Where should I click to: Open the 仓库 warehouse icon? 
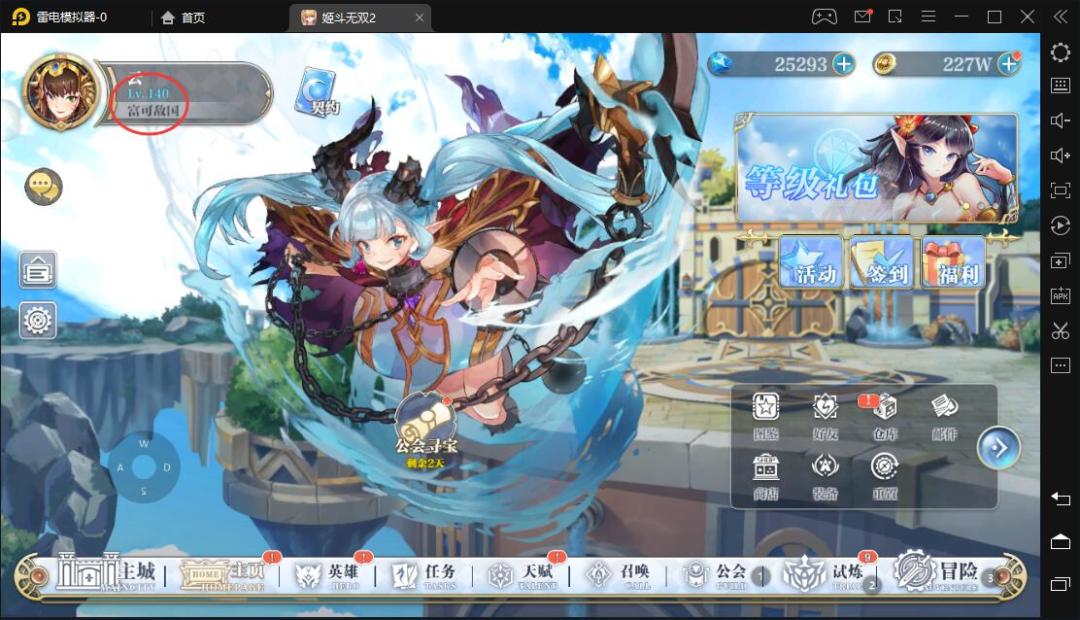point(884,417)
